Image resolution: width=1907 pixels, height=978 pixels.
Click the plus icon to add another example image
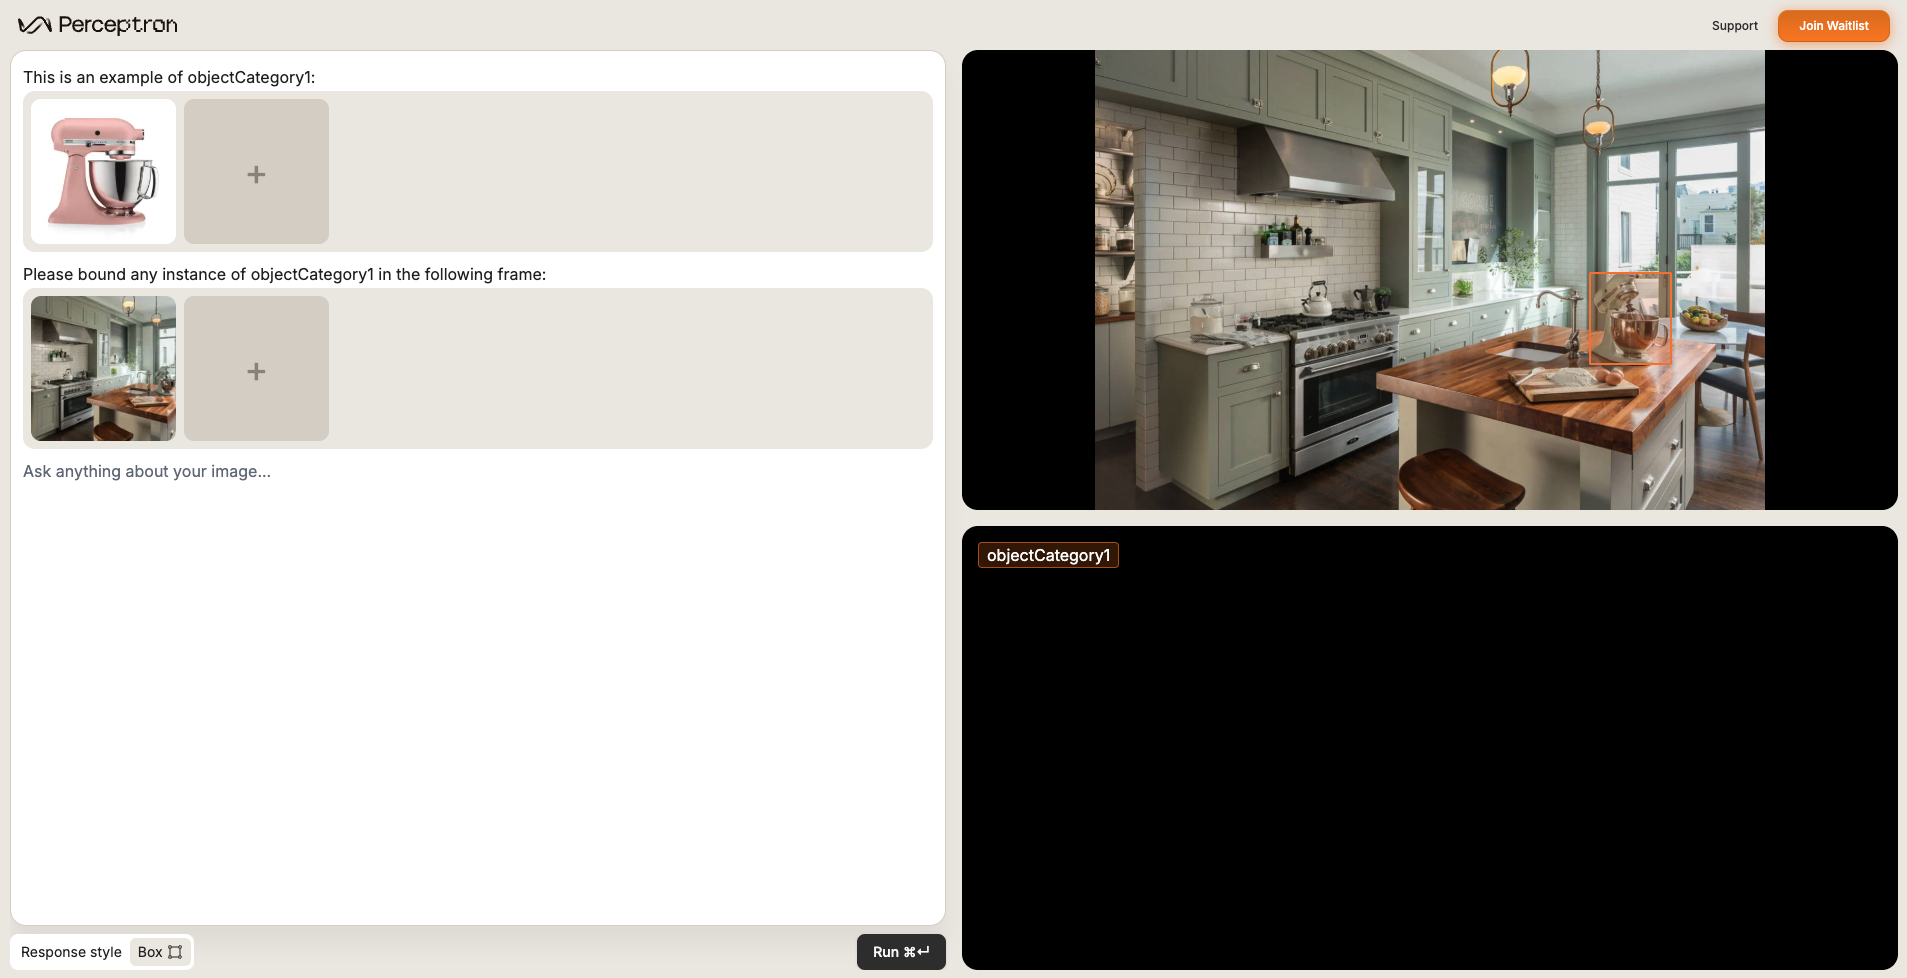[x=256, y=172]
